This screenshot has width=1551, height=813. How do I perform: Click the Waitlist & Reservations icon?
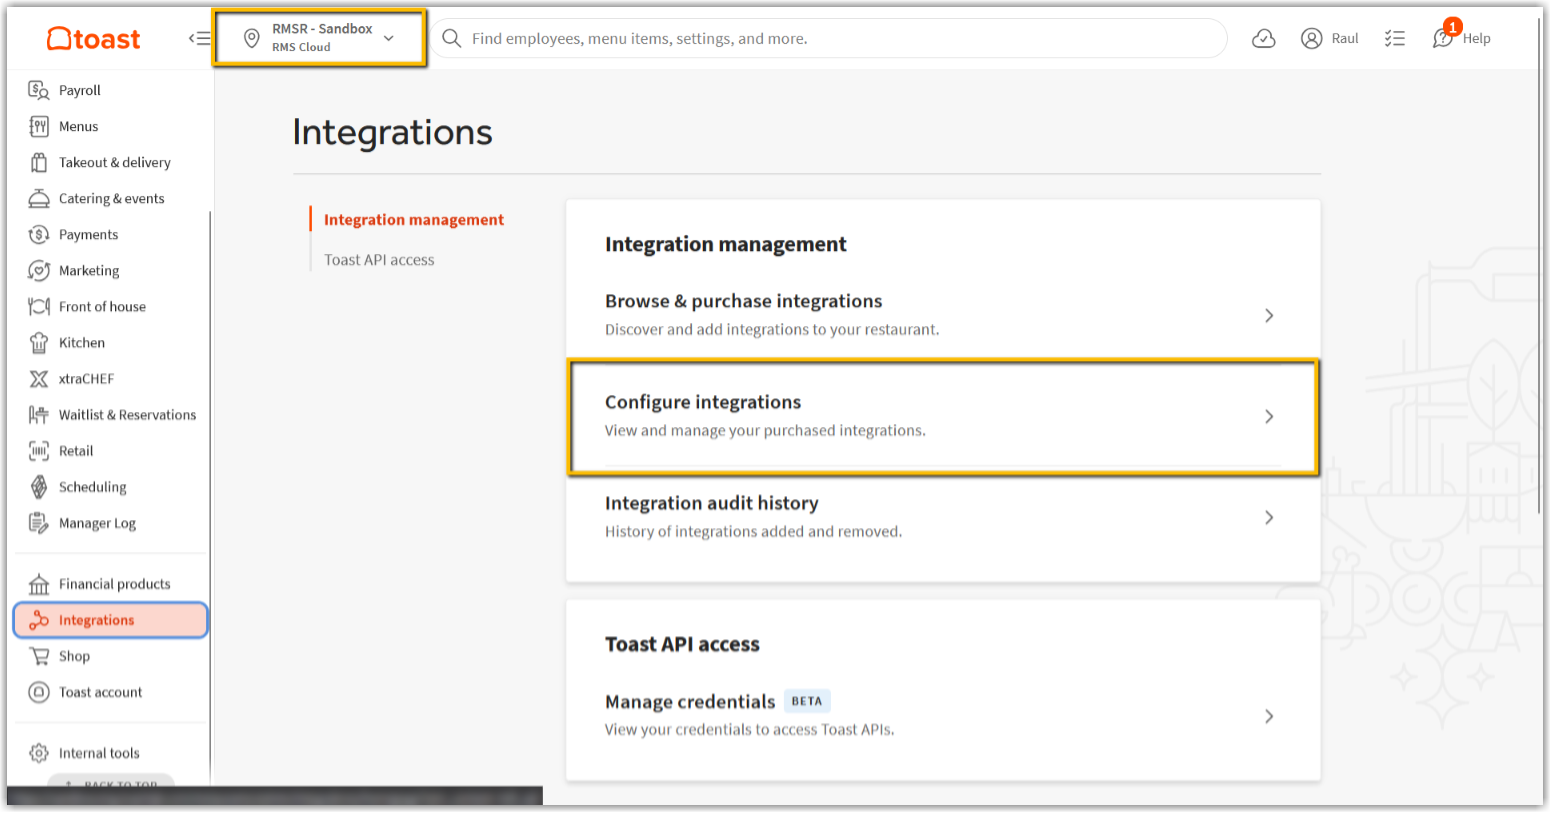tap(39, 414)
